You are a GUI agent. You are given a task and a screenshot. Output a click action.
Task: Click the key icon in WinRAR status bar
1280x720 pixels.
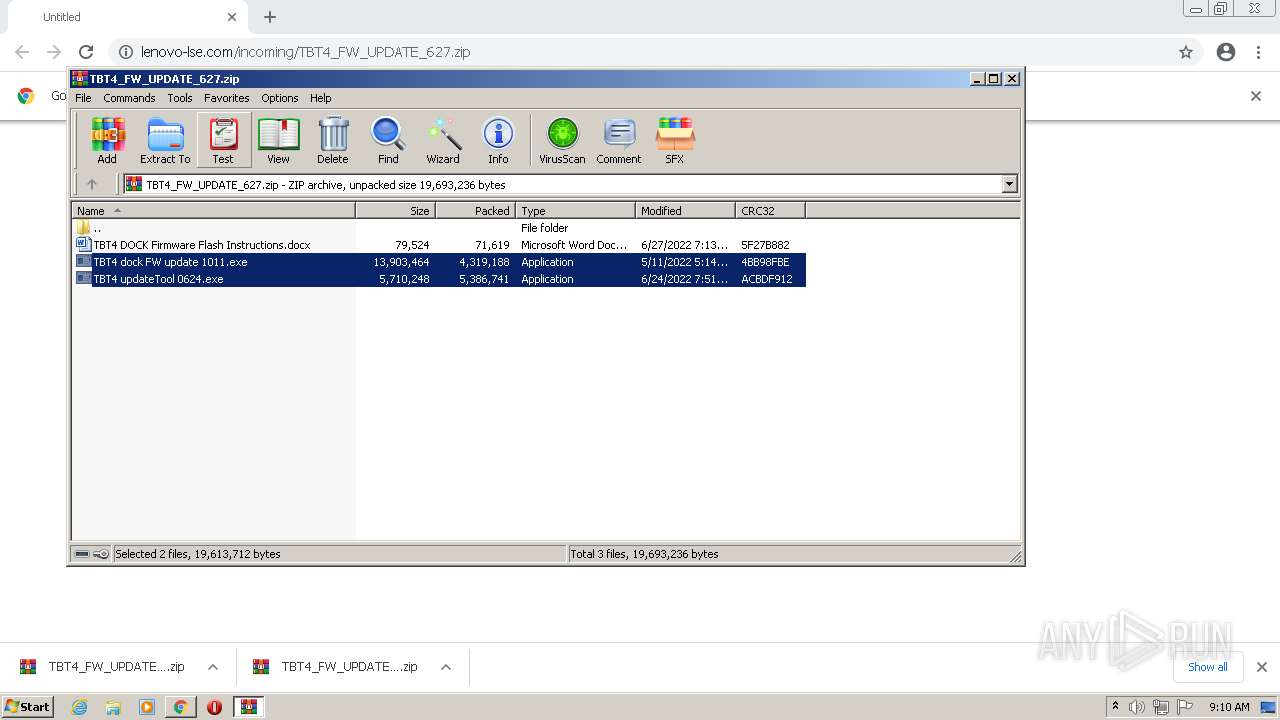101,554
